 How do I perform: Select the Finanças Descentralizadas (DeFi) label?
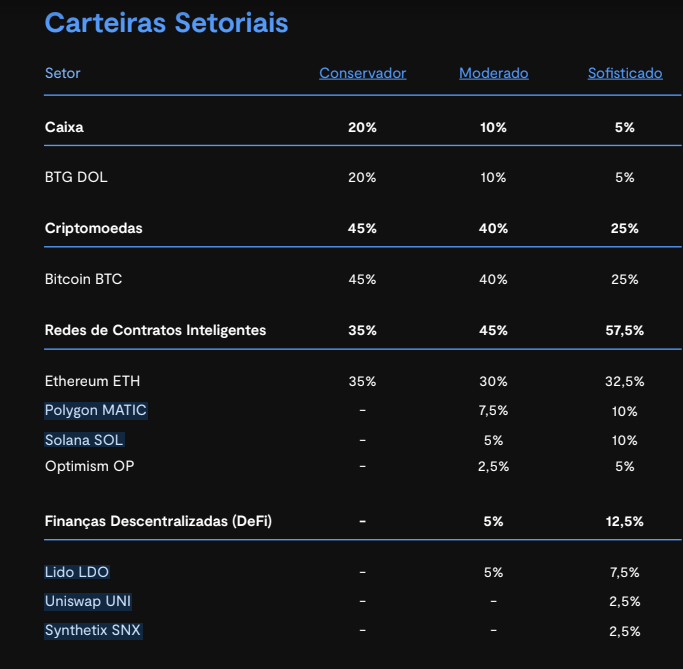[x=158, y=521]
